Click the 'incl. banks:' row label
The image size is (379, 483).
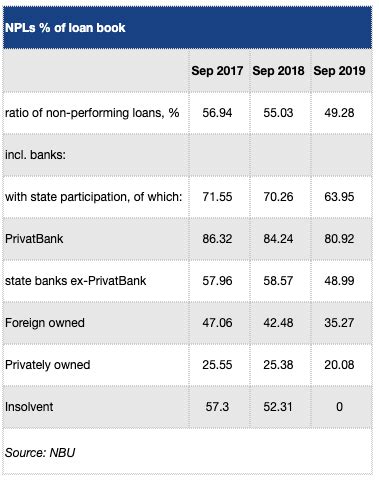[x=35, y=155]
